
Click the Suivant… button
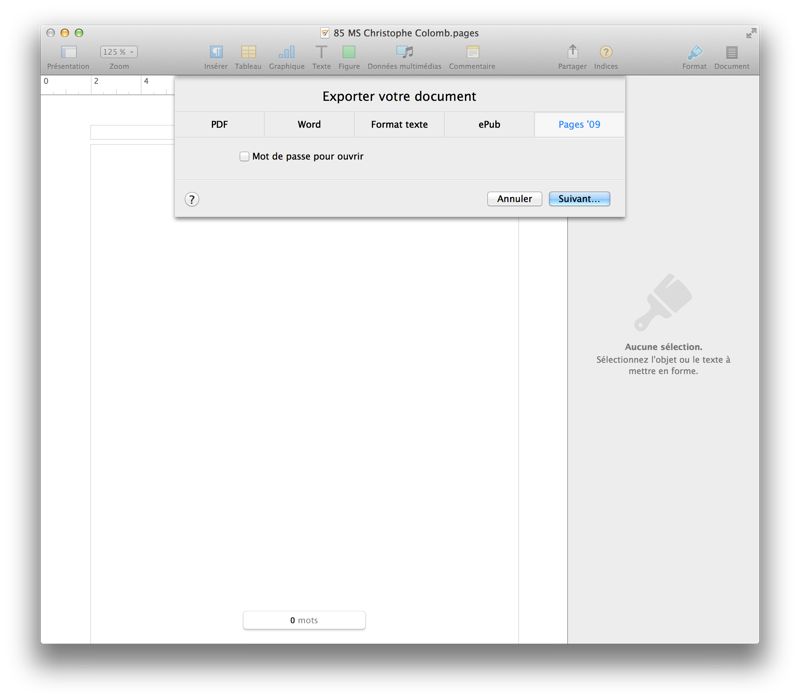click(579, 199)
